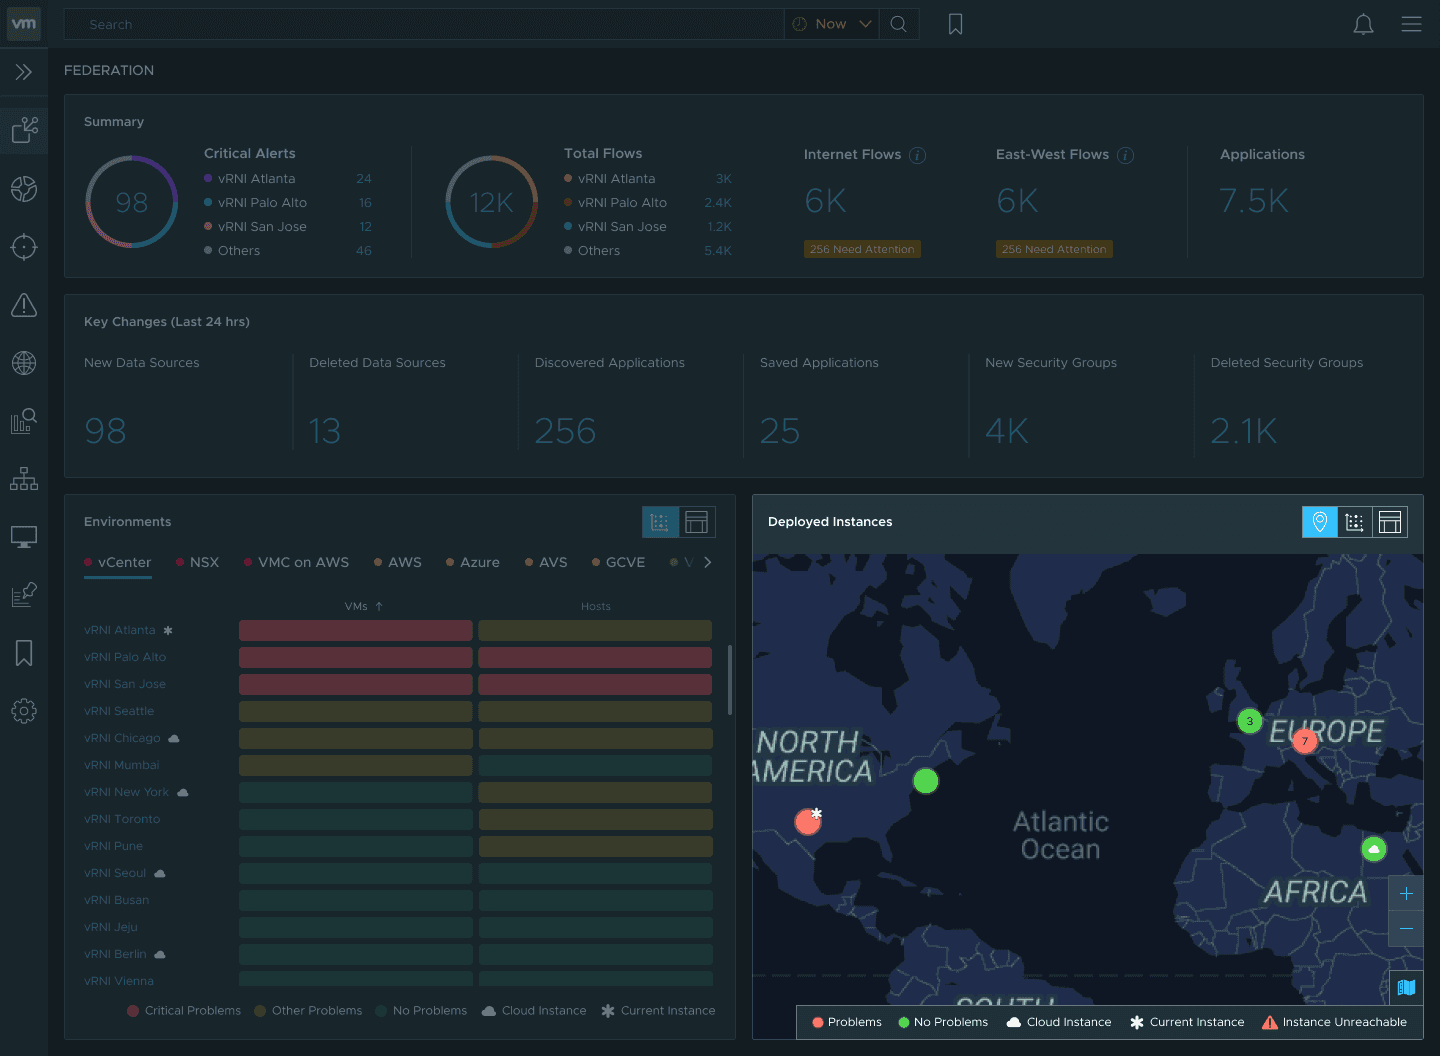Open the chart with pencil icon in the sidebar

[24, 595]
